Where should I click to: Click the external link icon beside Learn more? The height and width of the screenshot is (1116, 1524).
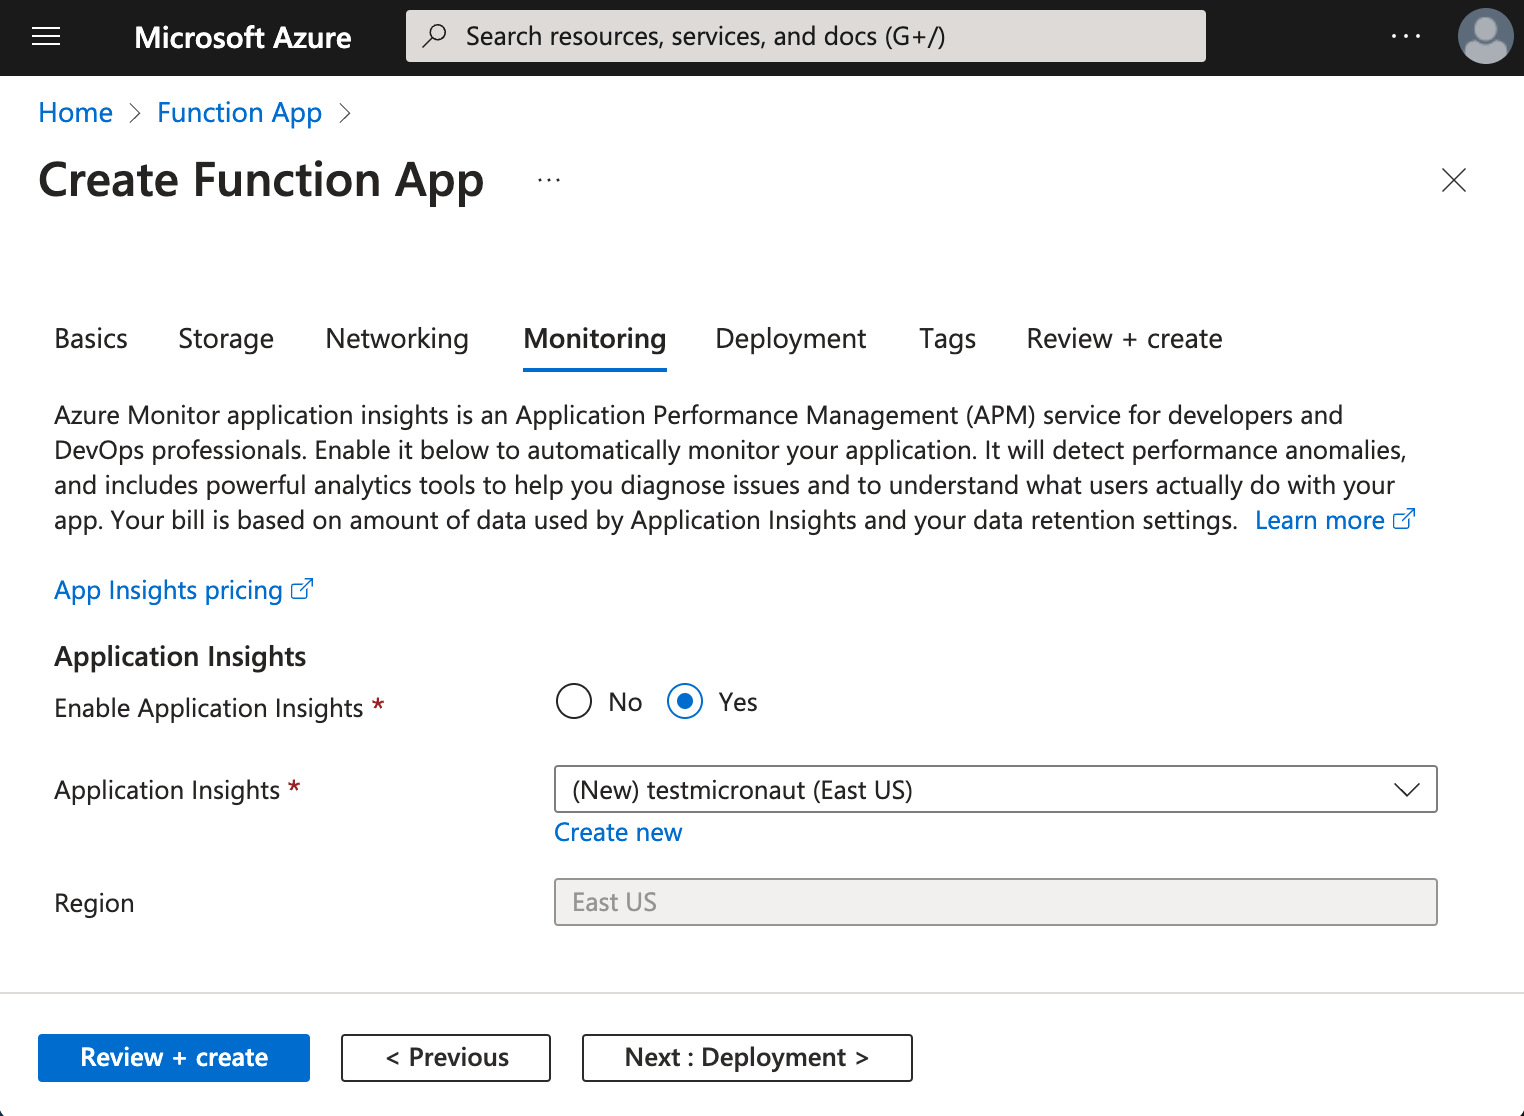1404,519
